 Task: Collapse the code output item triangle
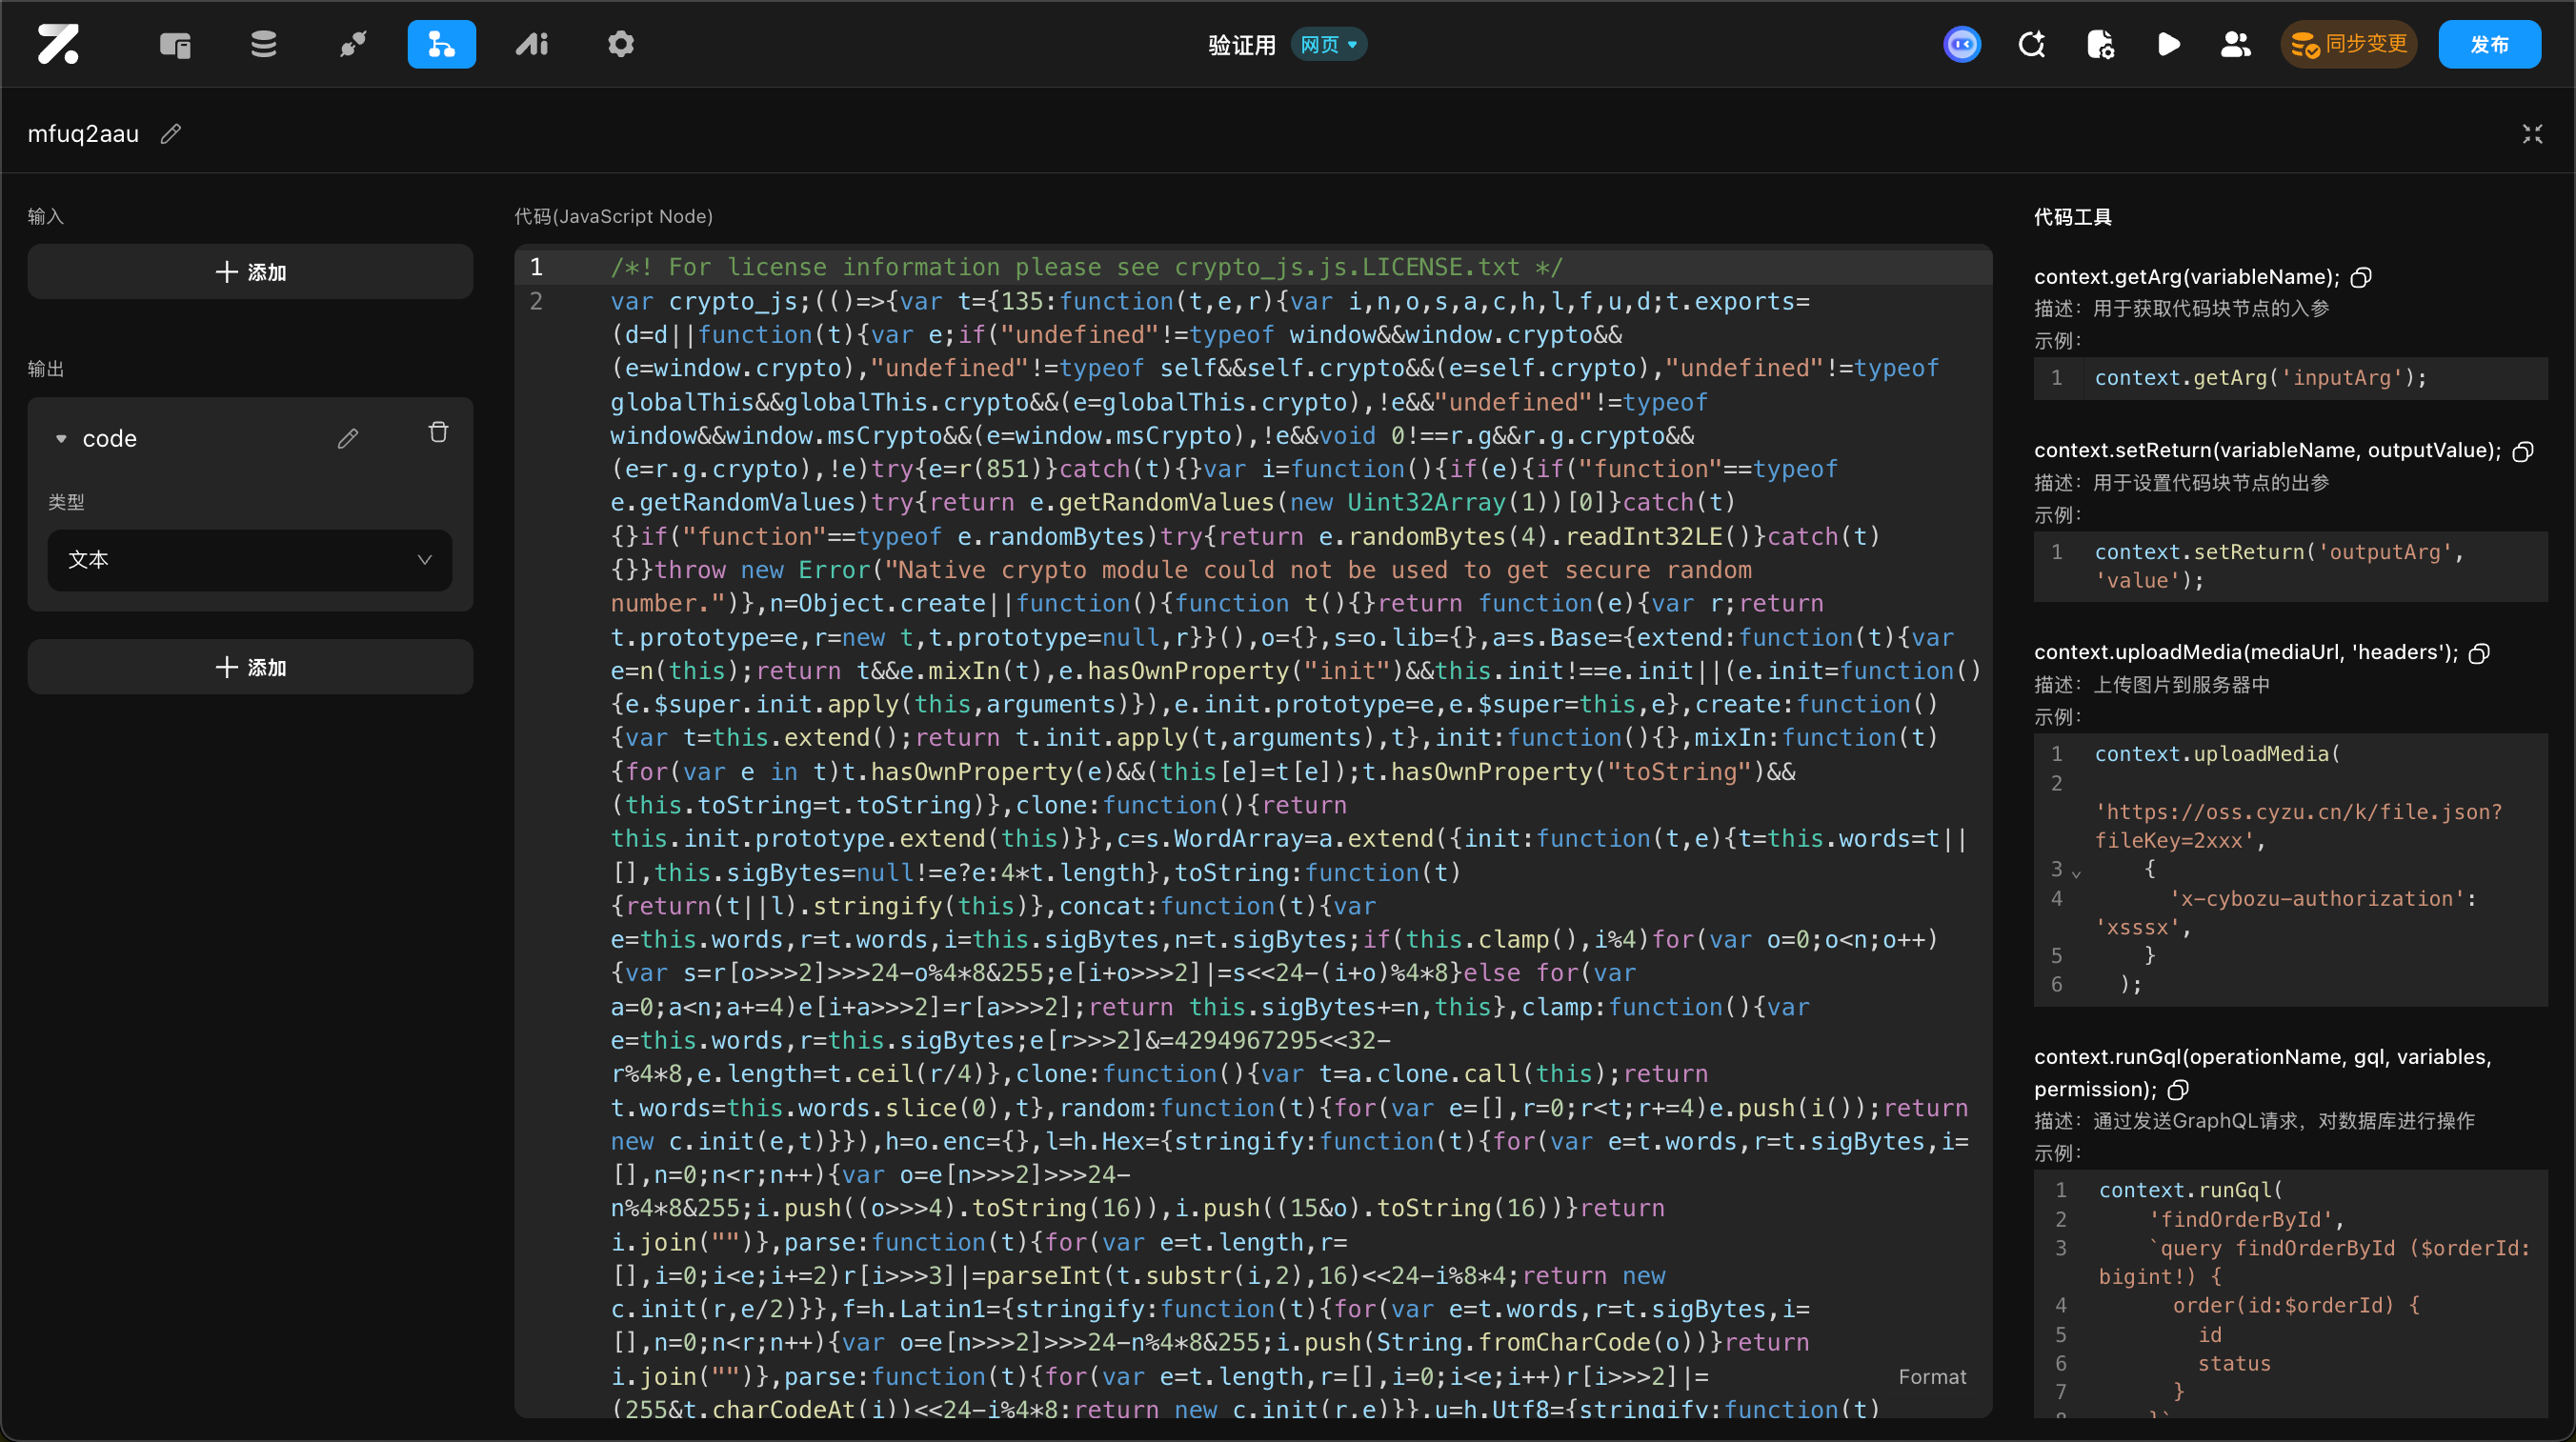point(61,438)
